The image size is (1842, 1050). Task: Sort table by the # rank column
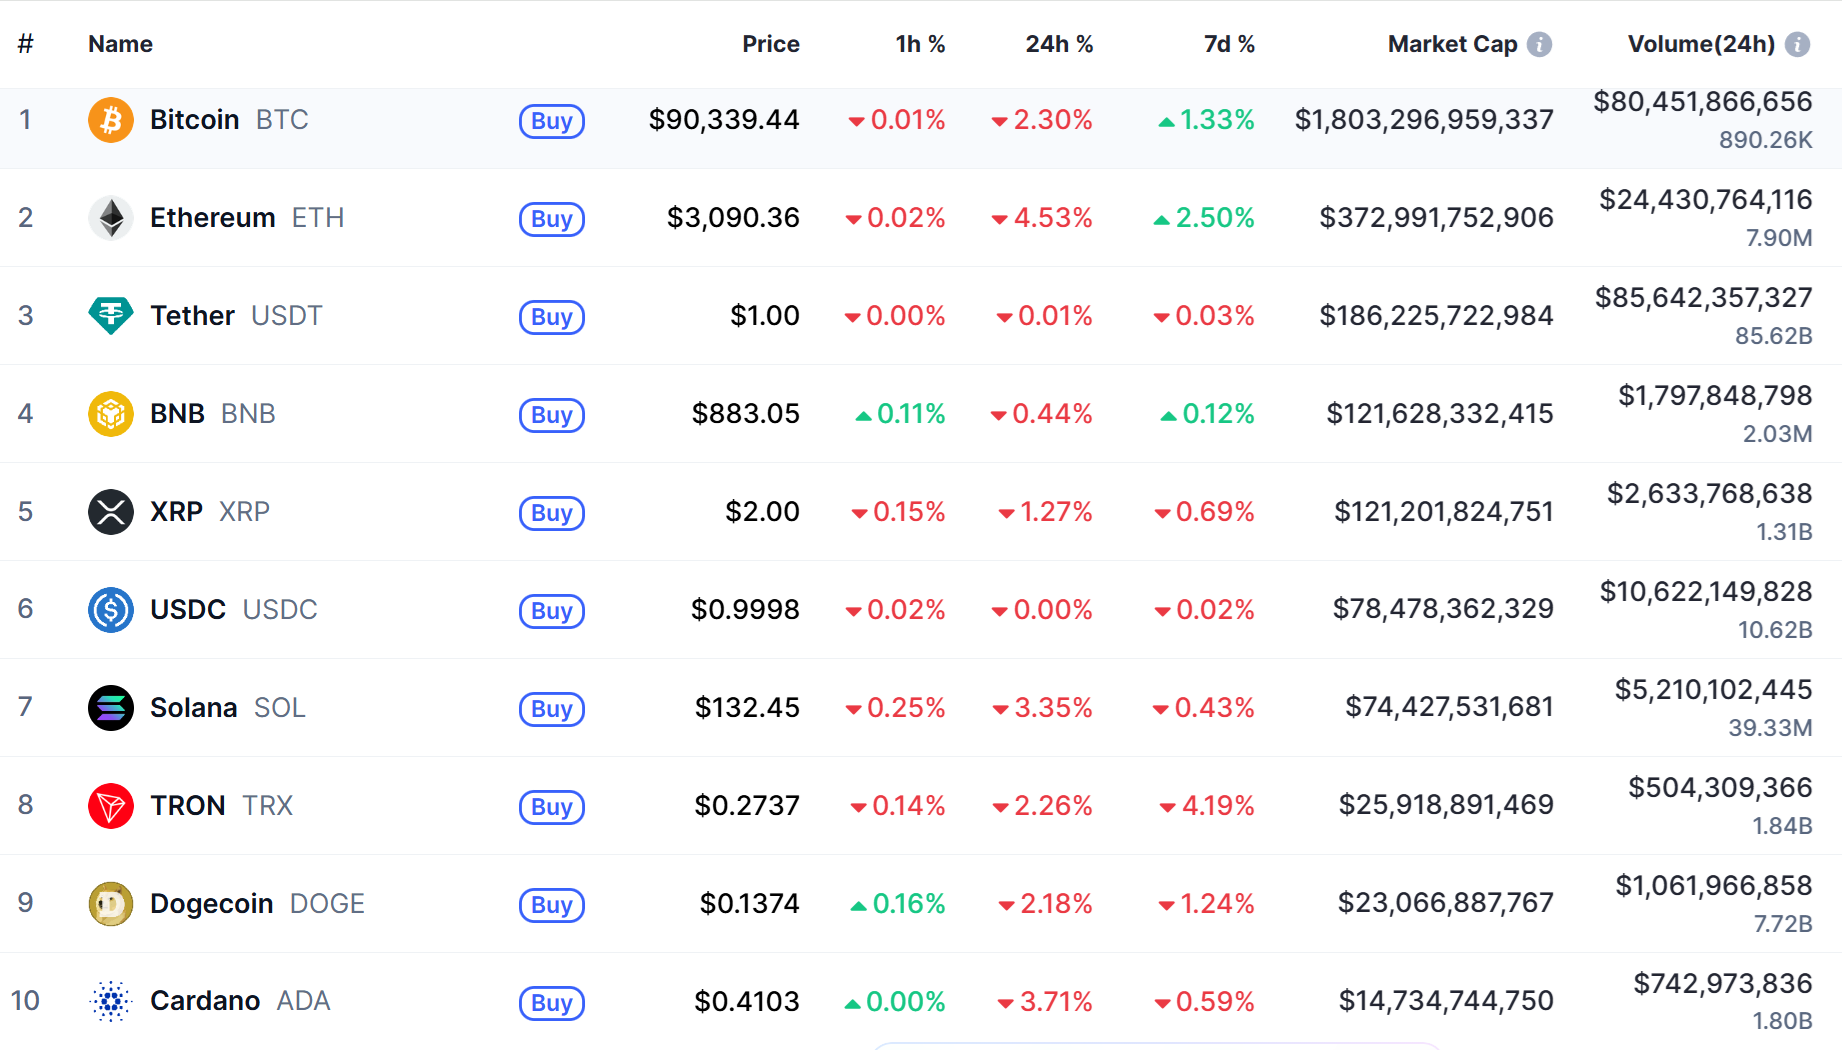(x=26, y=44)
